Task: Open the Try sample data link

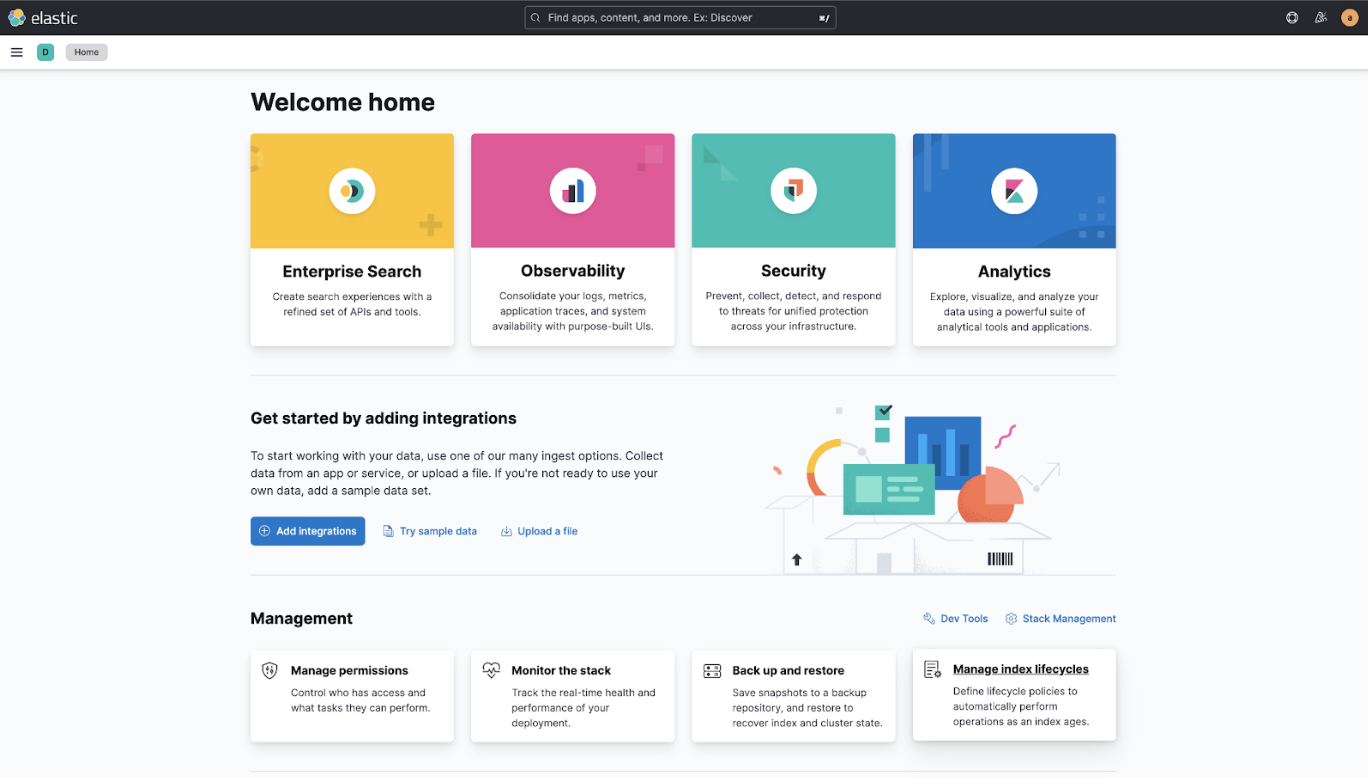Action: tap(430, 531)
